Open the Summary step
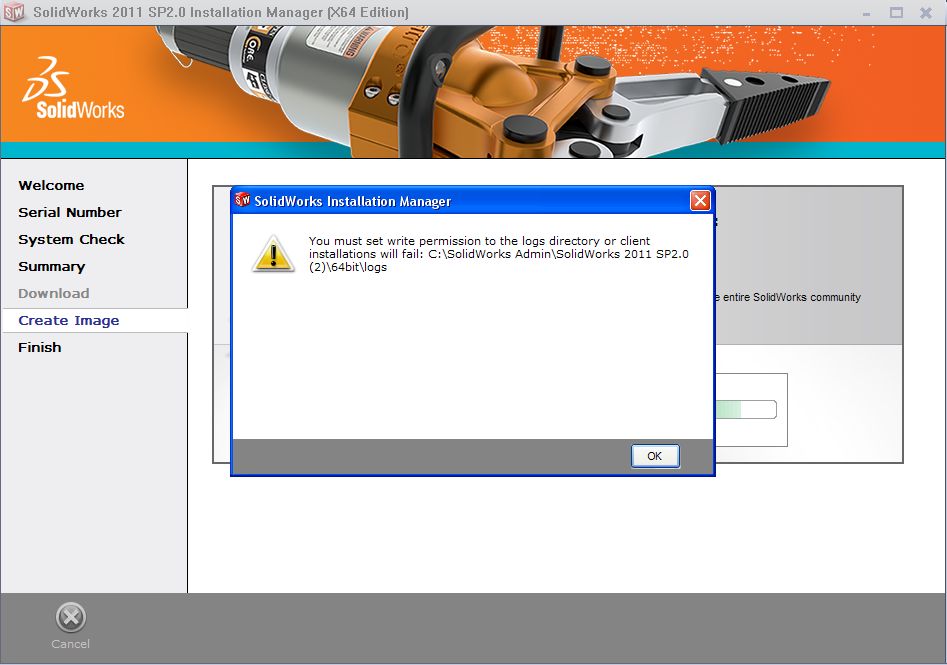The height and width of the screenshot is (665, 947). tap(51, 266)
